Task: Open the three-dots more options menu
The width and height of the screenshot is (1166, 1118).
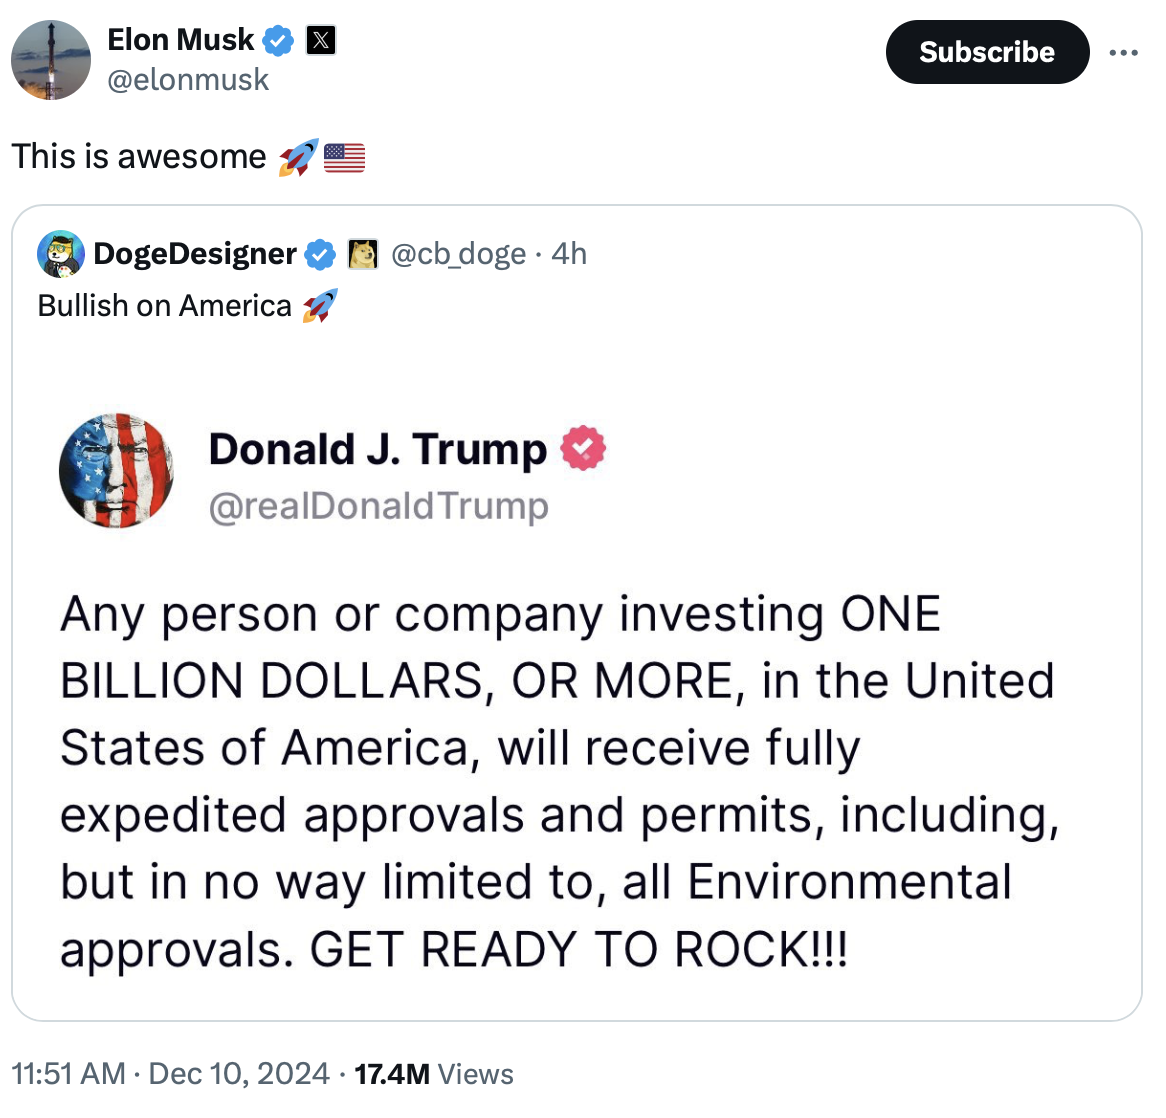Action: click(x=1123, y=53)
